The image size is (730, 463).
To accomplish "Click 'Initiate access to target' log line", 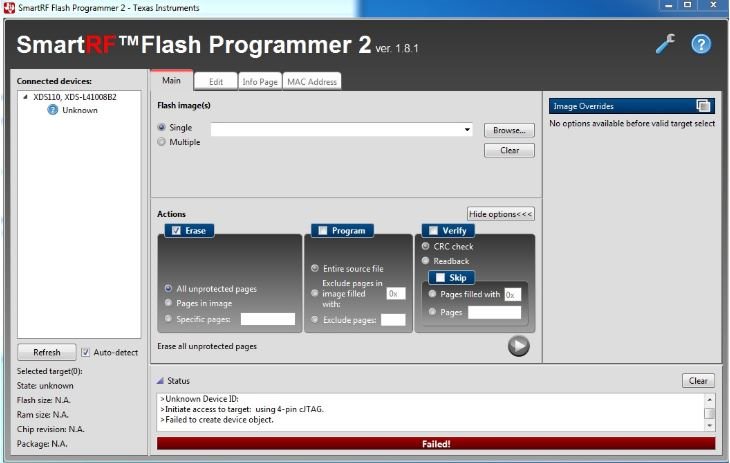I will pos(242,409).
